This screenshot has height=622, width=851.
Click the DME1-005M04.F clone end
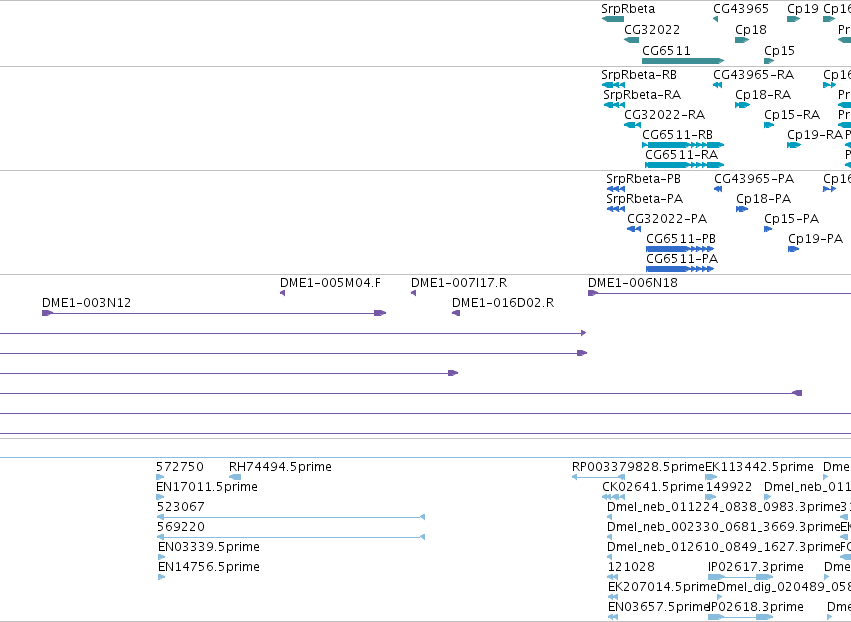click(282, 293)
